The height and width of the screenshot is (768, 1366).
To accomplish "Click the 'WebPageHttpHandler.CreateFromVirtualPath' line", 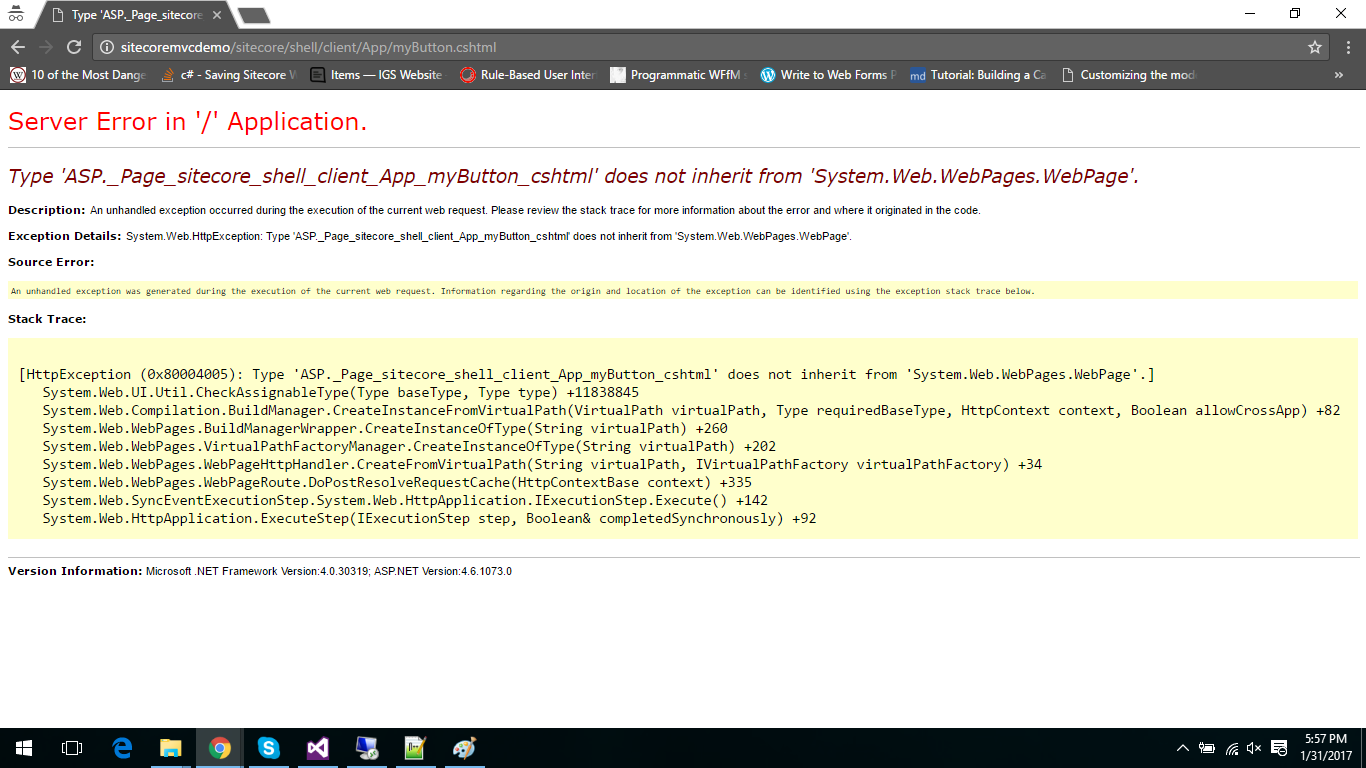I will pos(542,464).
